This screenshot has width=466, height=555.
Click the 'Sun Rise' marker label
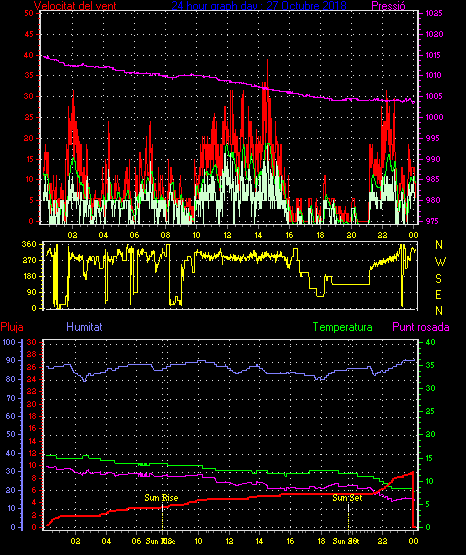click(161, 498)
